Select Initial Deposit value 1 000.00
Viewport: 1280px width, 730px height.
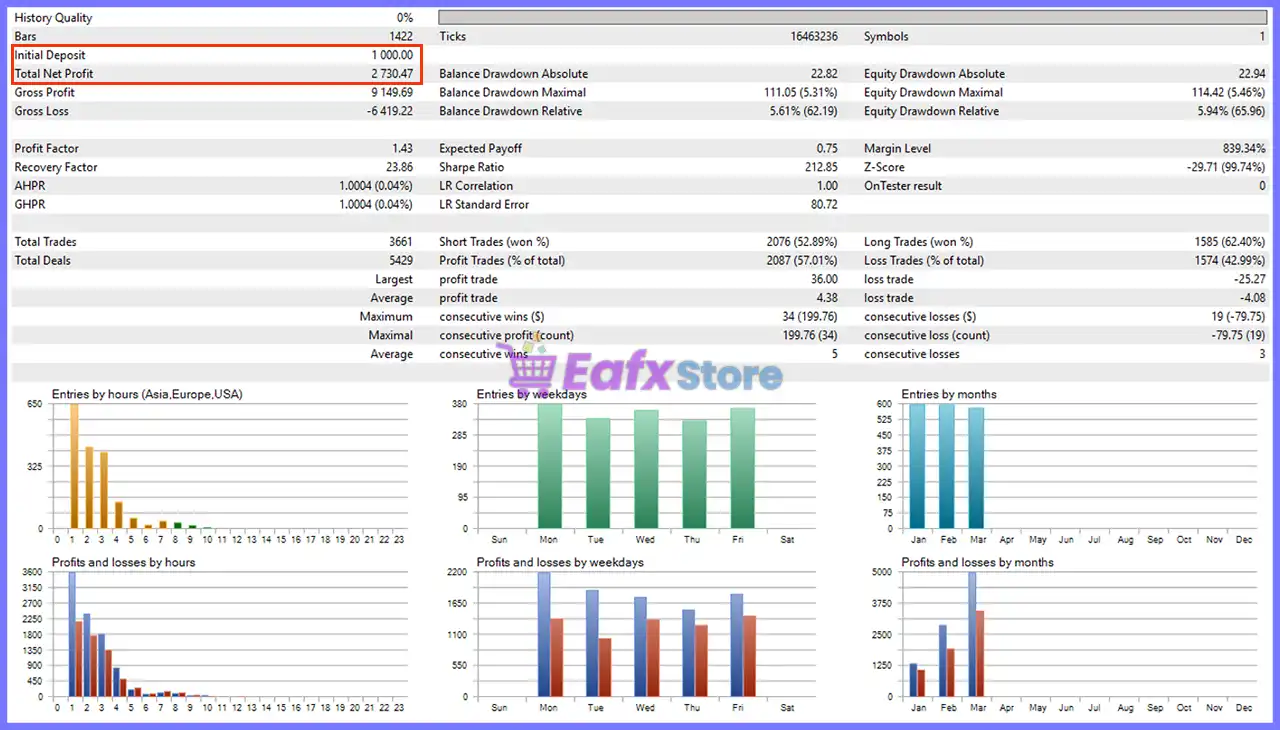click(392, 55)
